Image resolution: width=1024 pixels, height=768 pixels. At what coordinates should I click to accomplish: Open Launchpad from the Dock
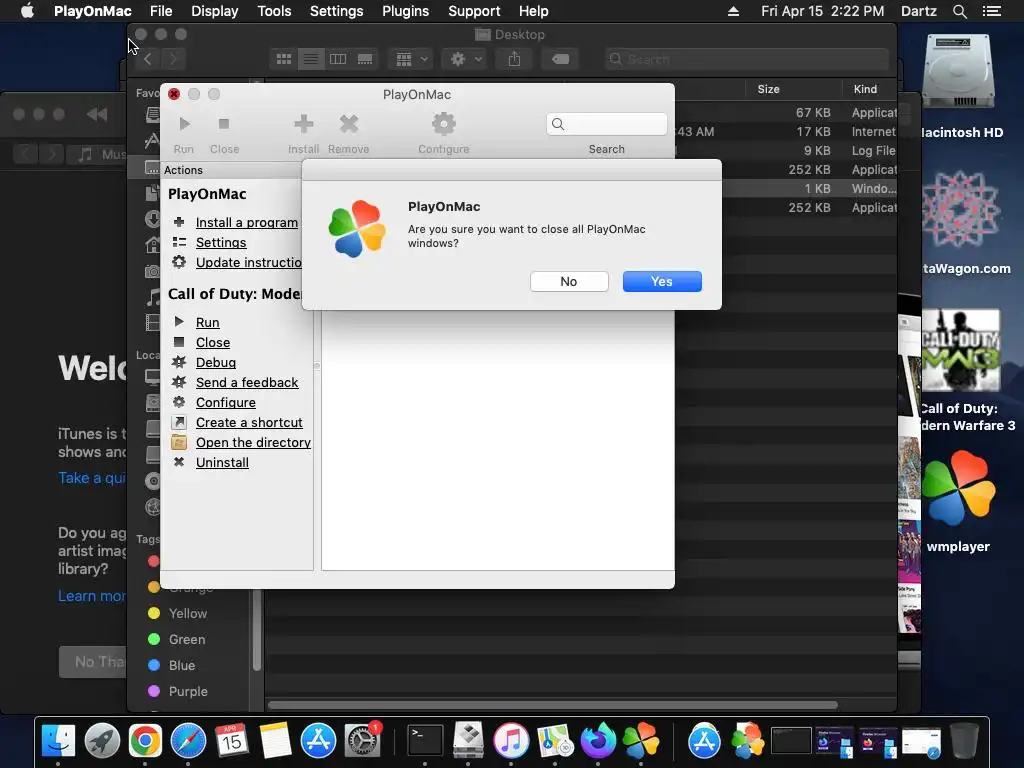coord(102,741)
